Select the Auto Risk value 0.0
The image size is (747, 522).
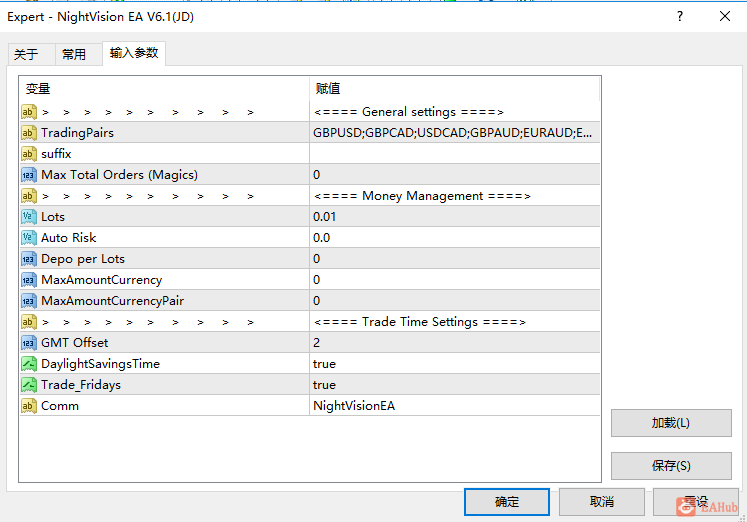coord(454,238)
